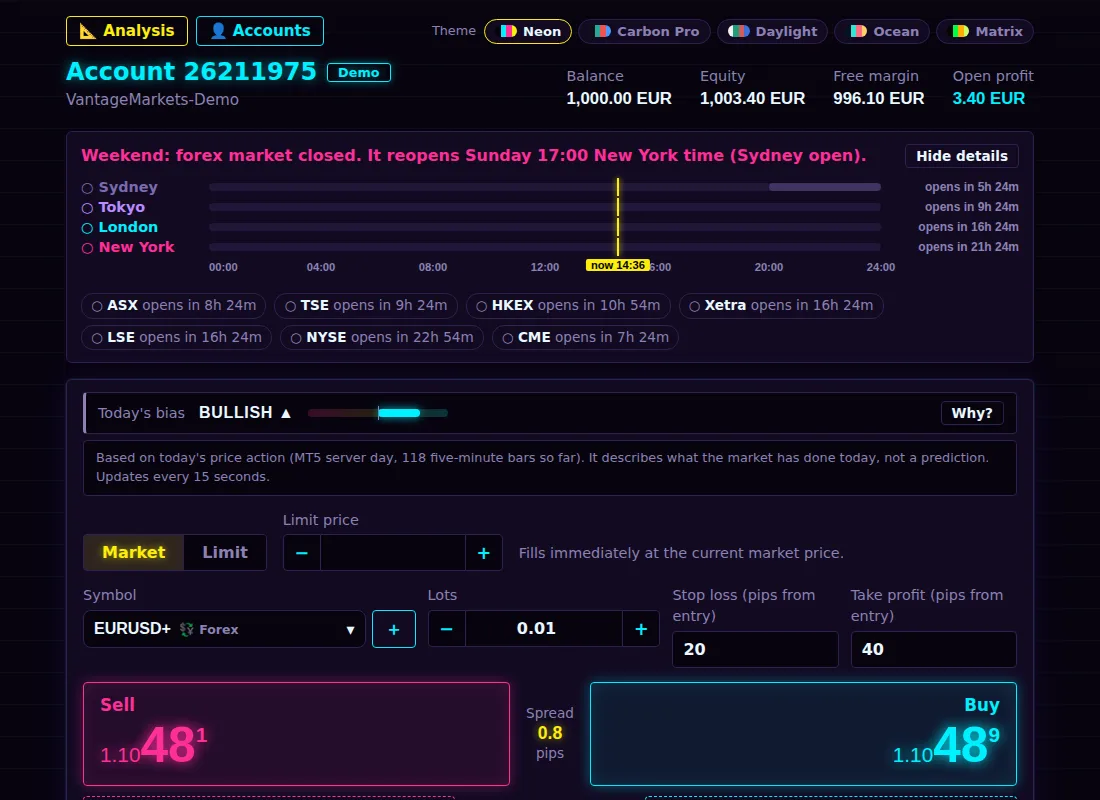Viewport: 1100px width, 800px height.
Task: Click the bullish bias meter bar
Action: 377,413
